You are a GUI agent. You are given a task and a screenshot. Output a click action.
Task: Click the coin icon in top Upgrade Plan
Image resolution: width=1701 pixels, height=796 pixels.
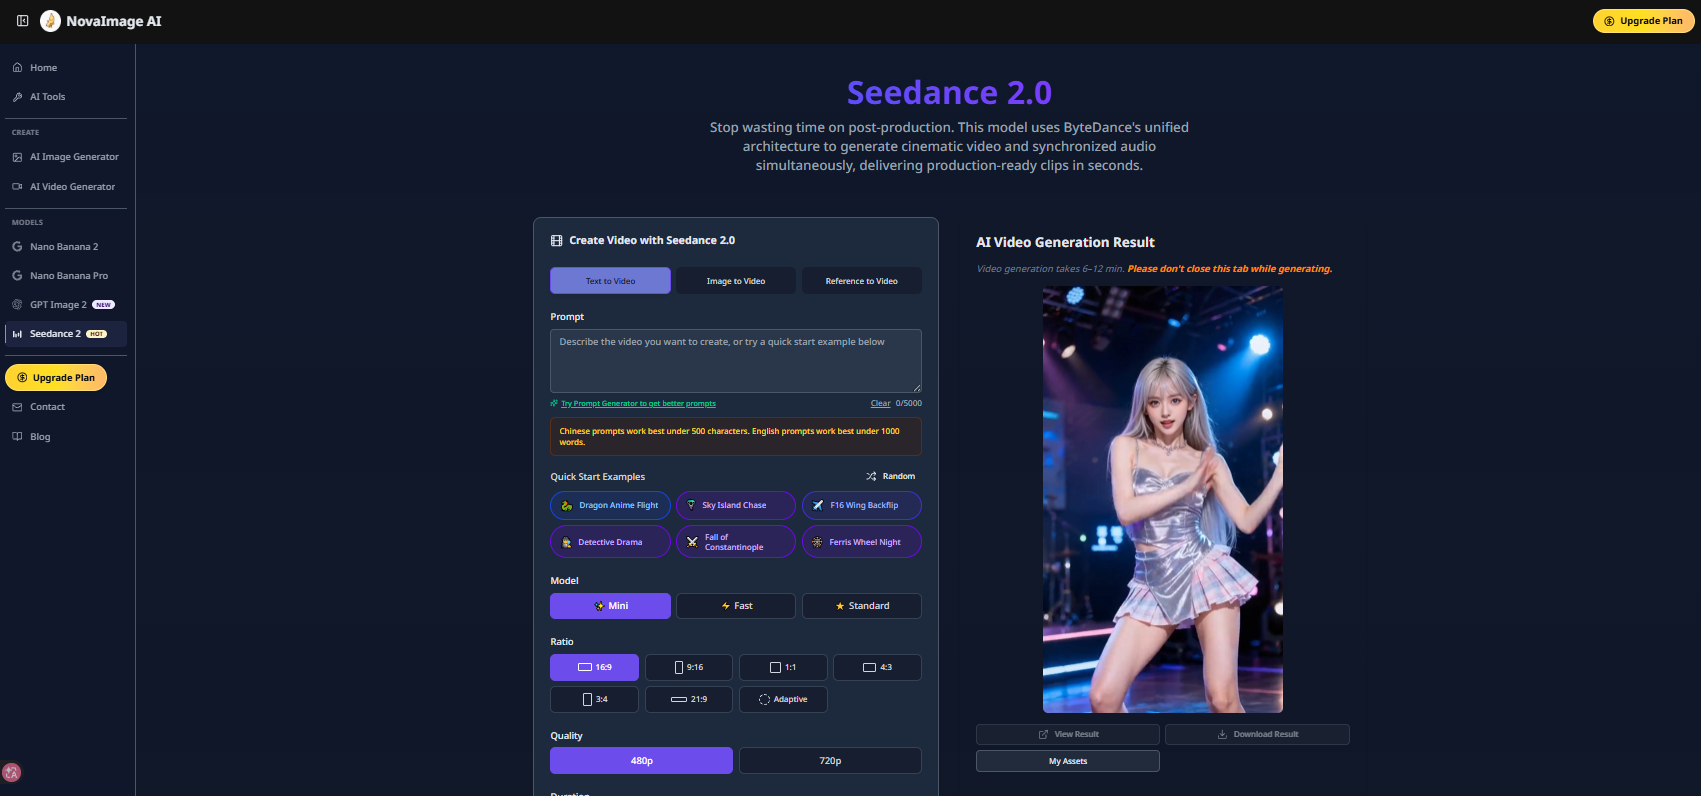[1609, 21]
